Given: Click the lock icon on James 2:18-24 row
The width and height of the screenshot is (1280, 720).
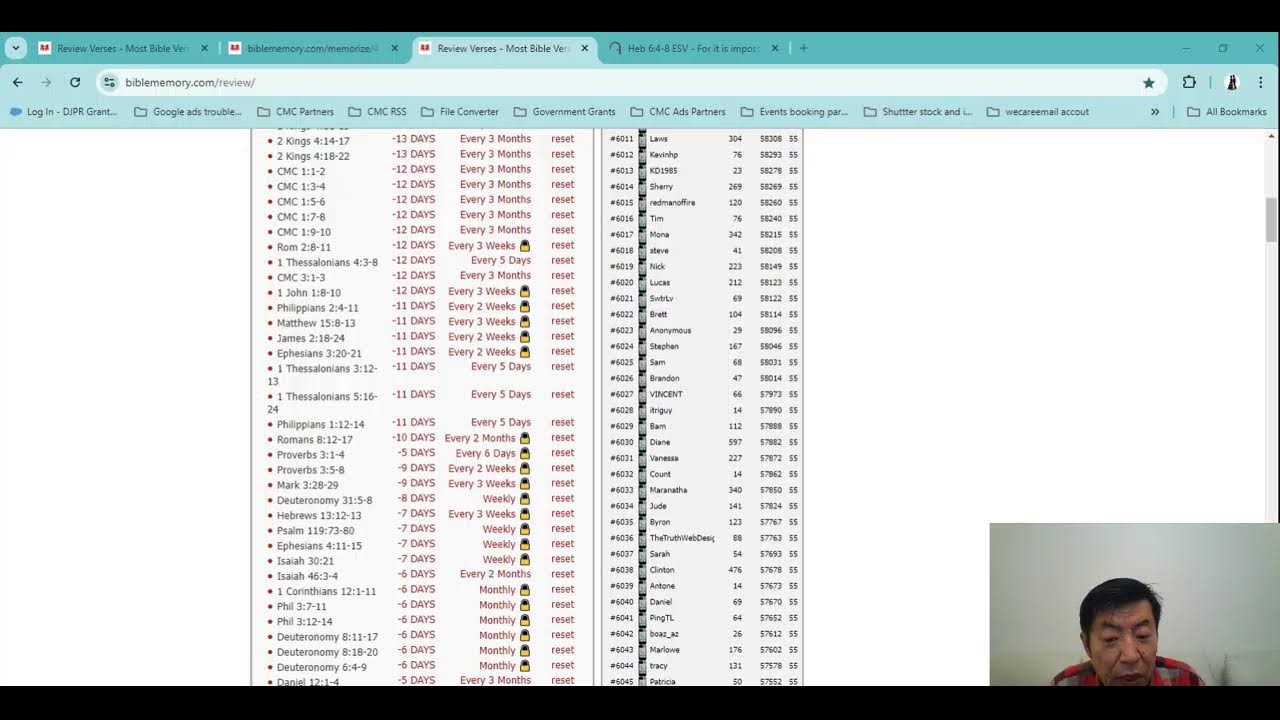Looking at the screenshot, I should point(524,337).
